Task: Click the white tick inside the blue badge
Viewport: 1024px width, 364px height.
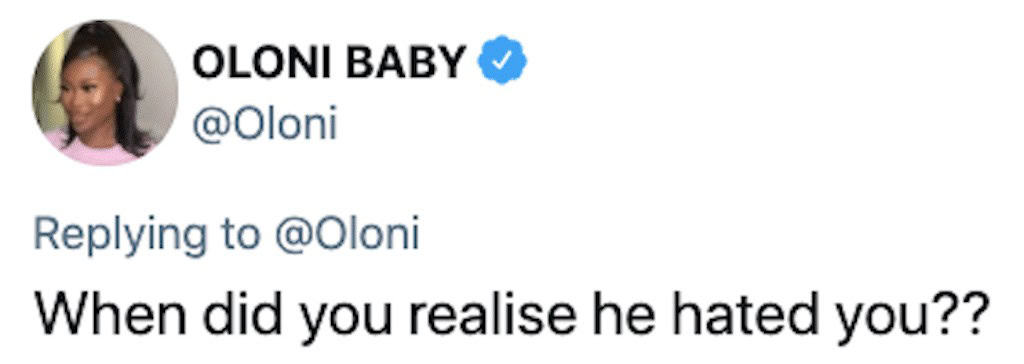Action: click(x=503, y=61)
